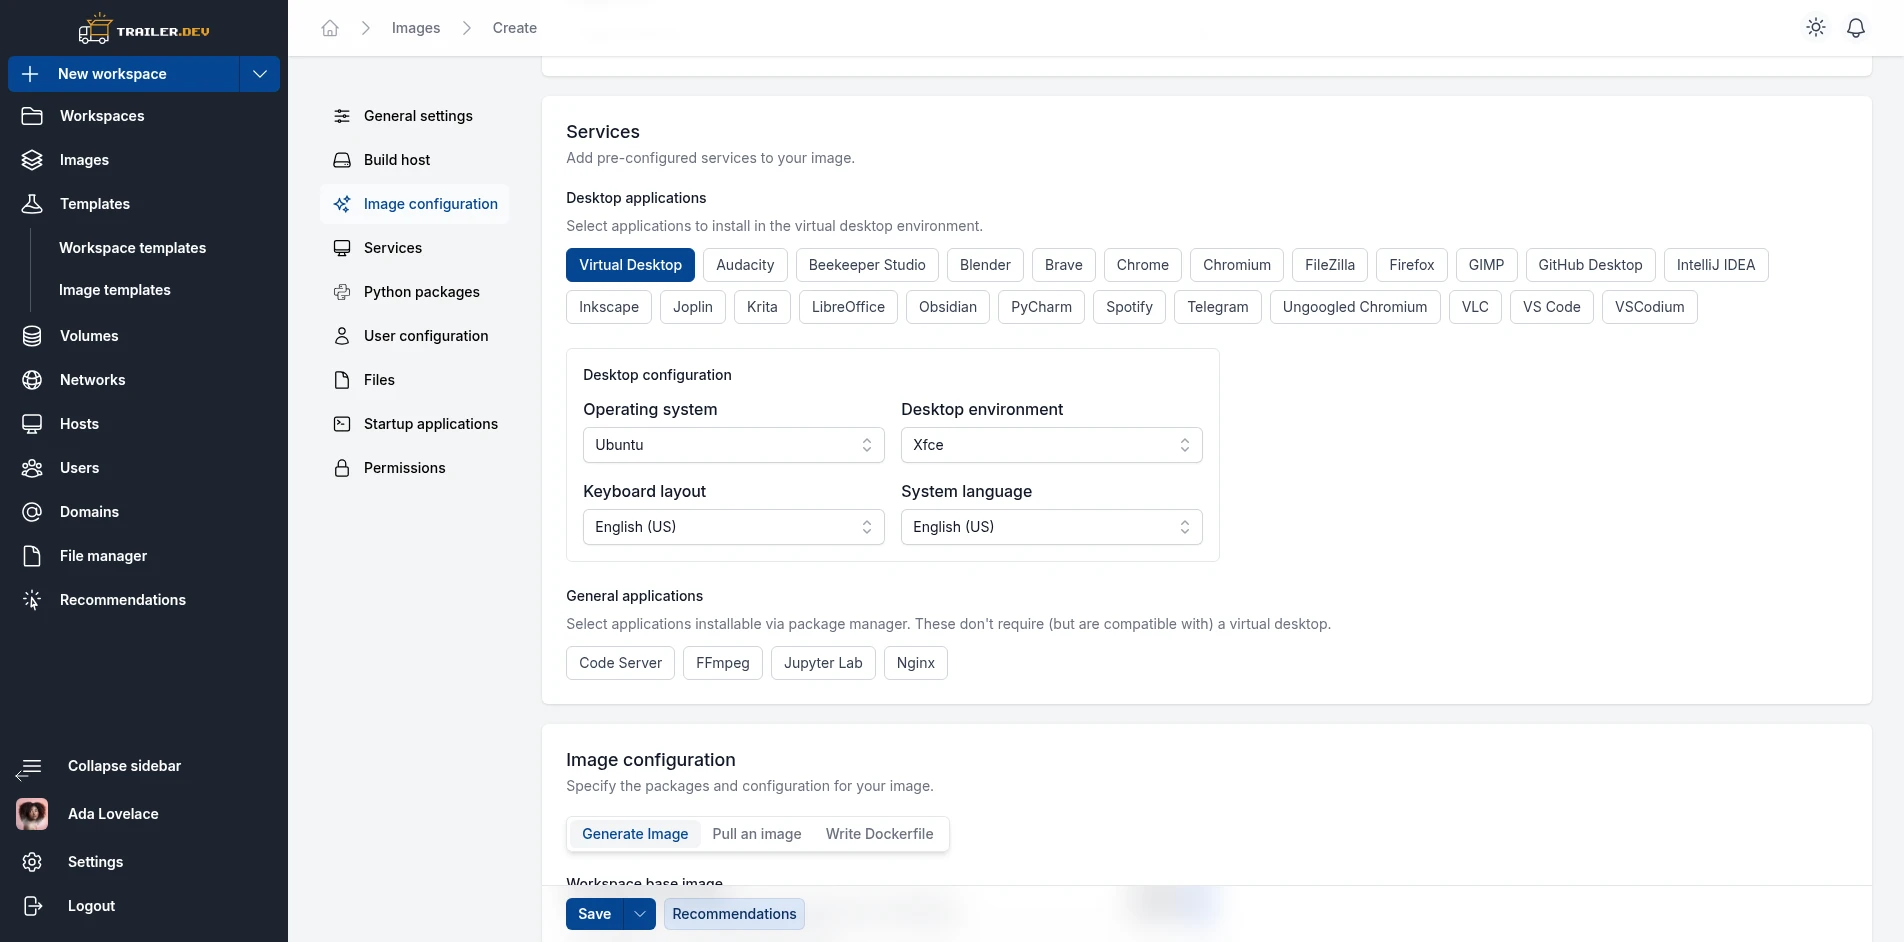Click the Settings gear icon
Image resolution: width=1904 pixels, height=942 pixels.
32,862
